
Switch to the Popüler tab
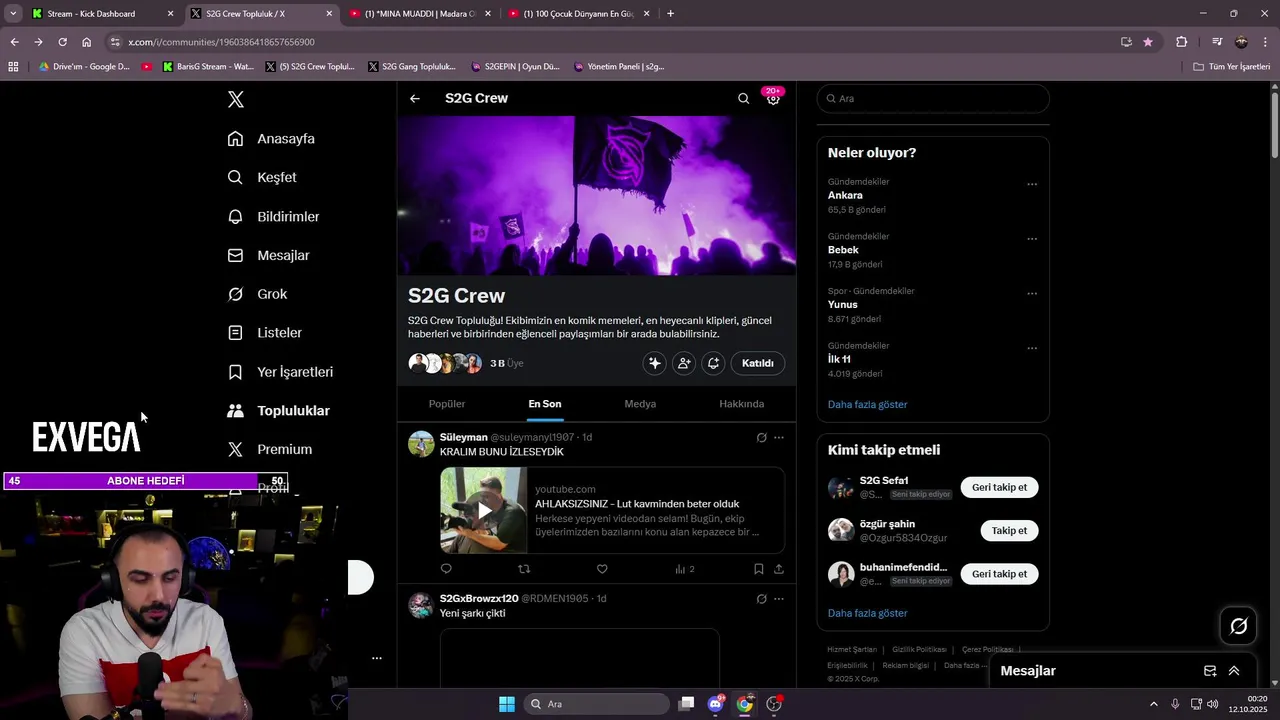(x=447, y=404)
